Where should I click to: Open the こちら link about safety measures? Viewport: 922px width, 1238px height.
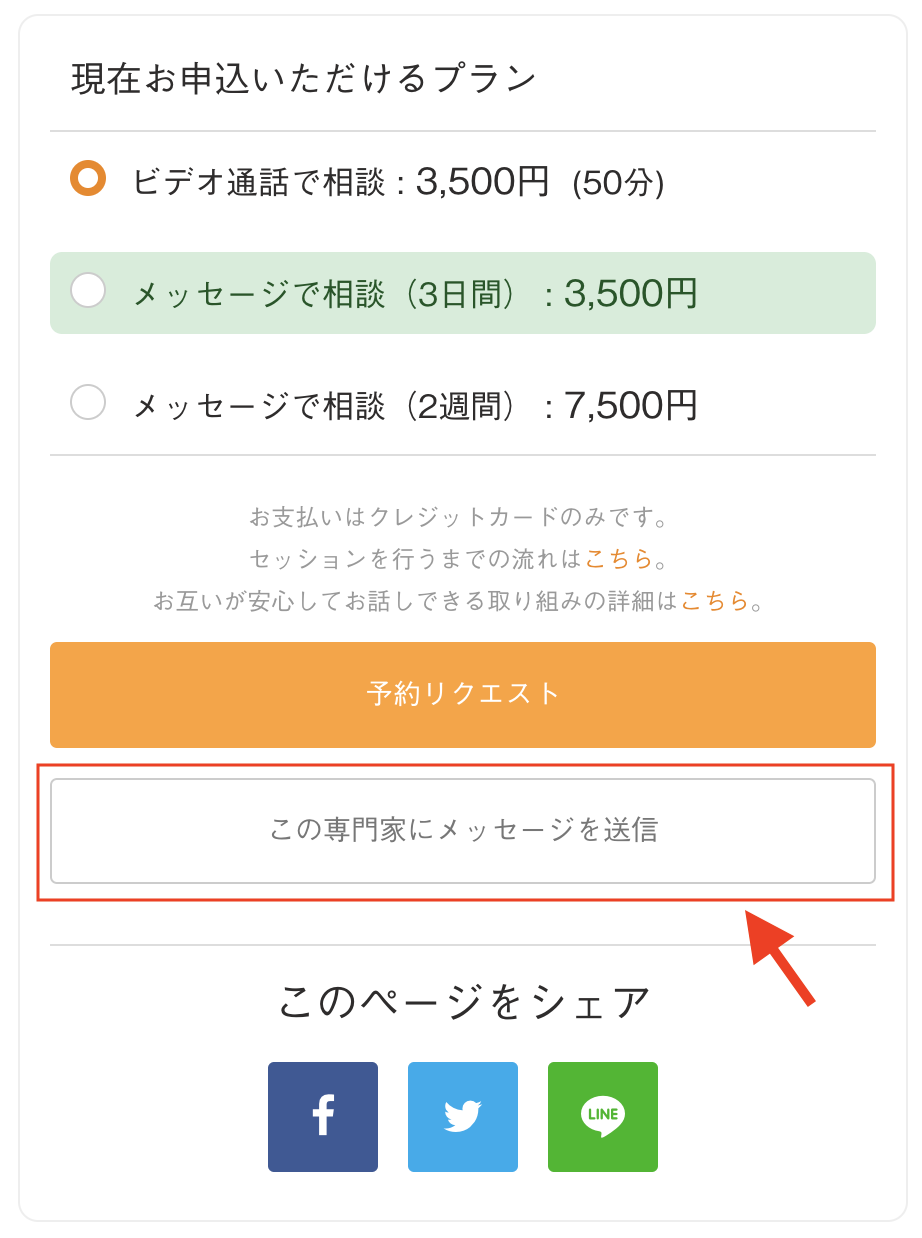[714, 600]
